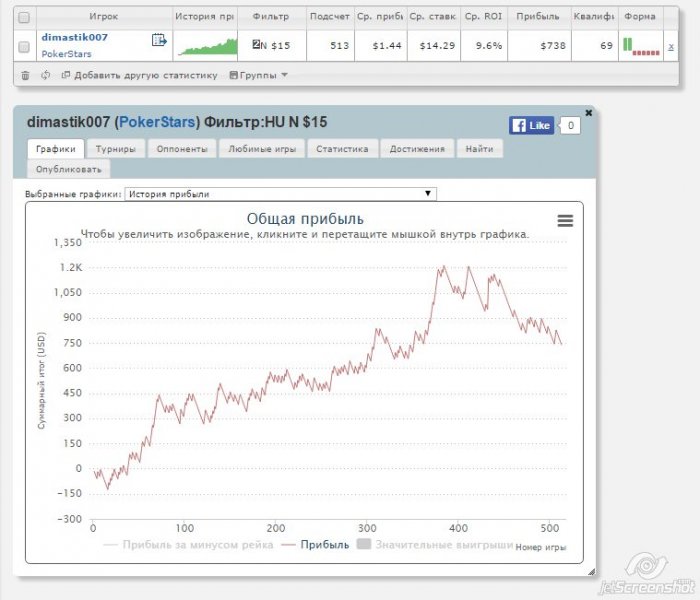Toggle Прибыль series in legend
The image size is (700, 600).
pyautogui.click(x=316, y=545)
